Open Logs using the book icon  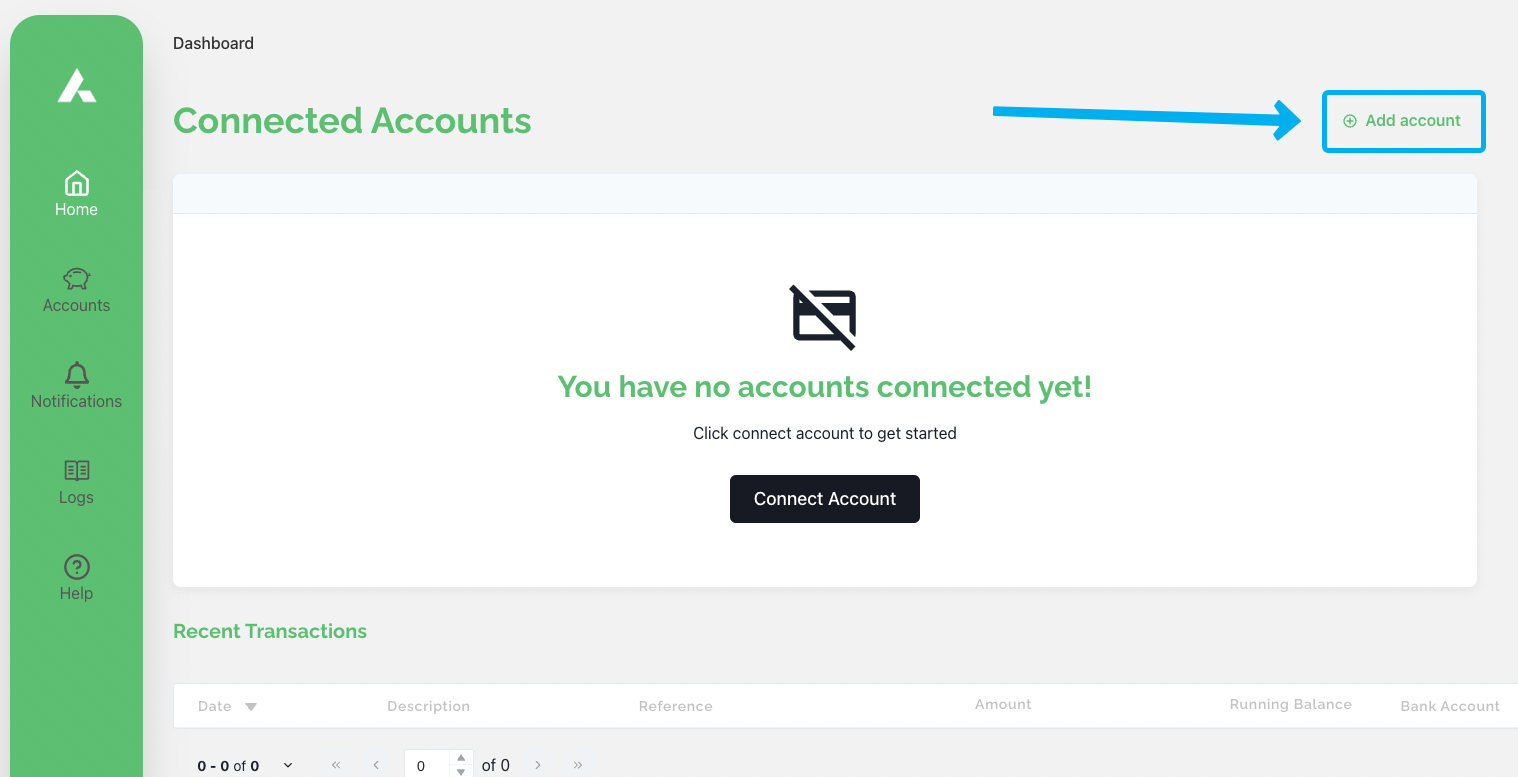pyautogui.click(x=76, y=471)
